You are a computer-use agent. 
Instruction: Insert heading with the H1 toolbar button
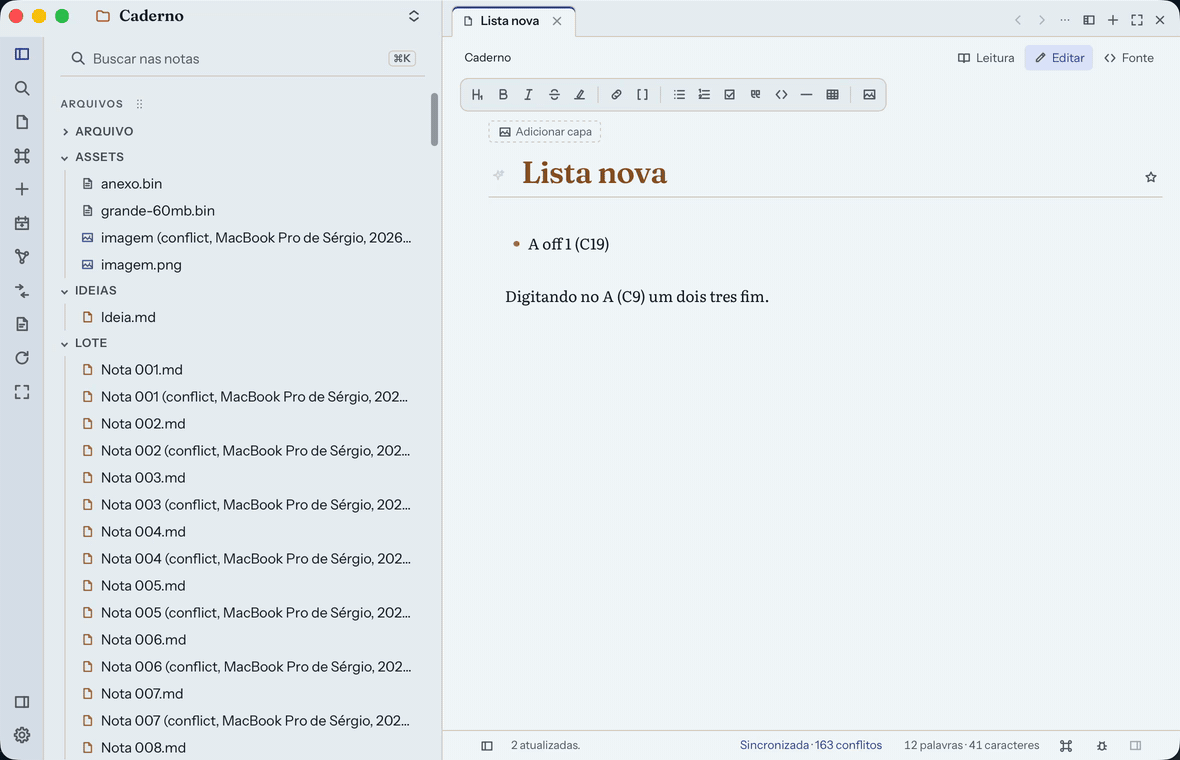(477, 95)
